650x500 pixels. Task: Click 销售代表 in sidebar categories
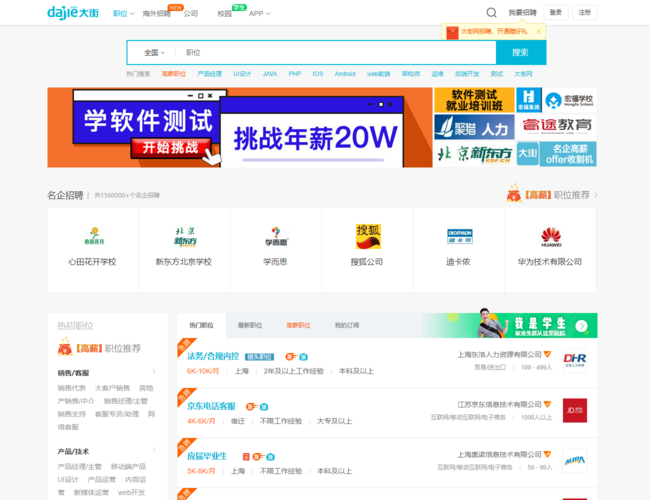[72, 388]
